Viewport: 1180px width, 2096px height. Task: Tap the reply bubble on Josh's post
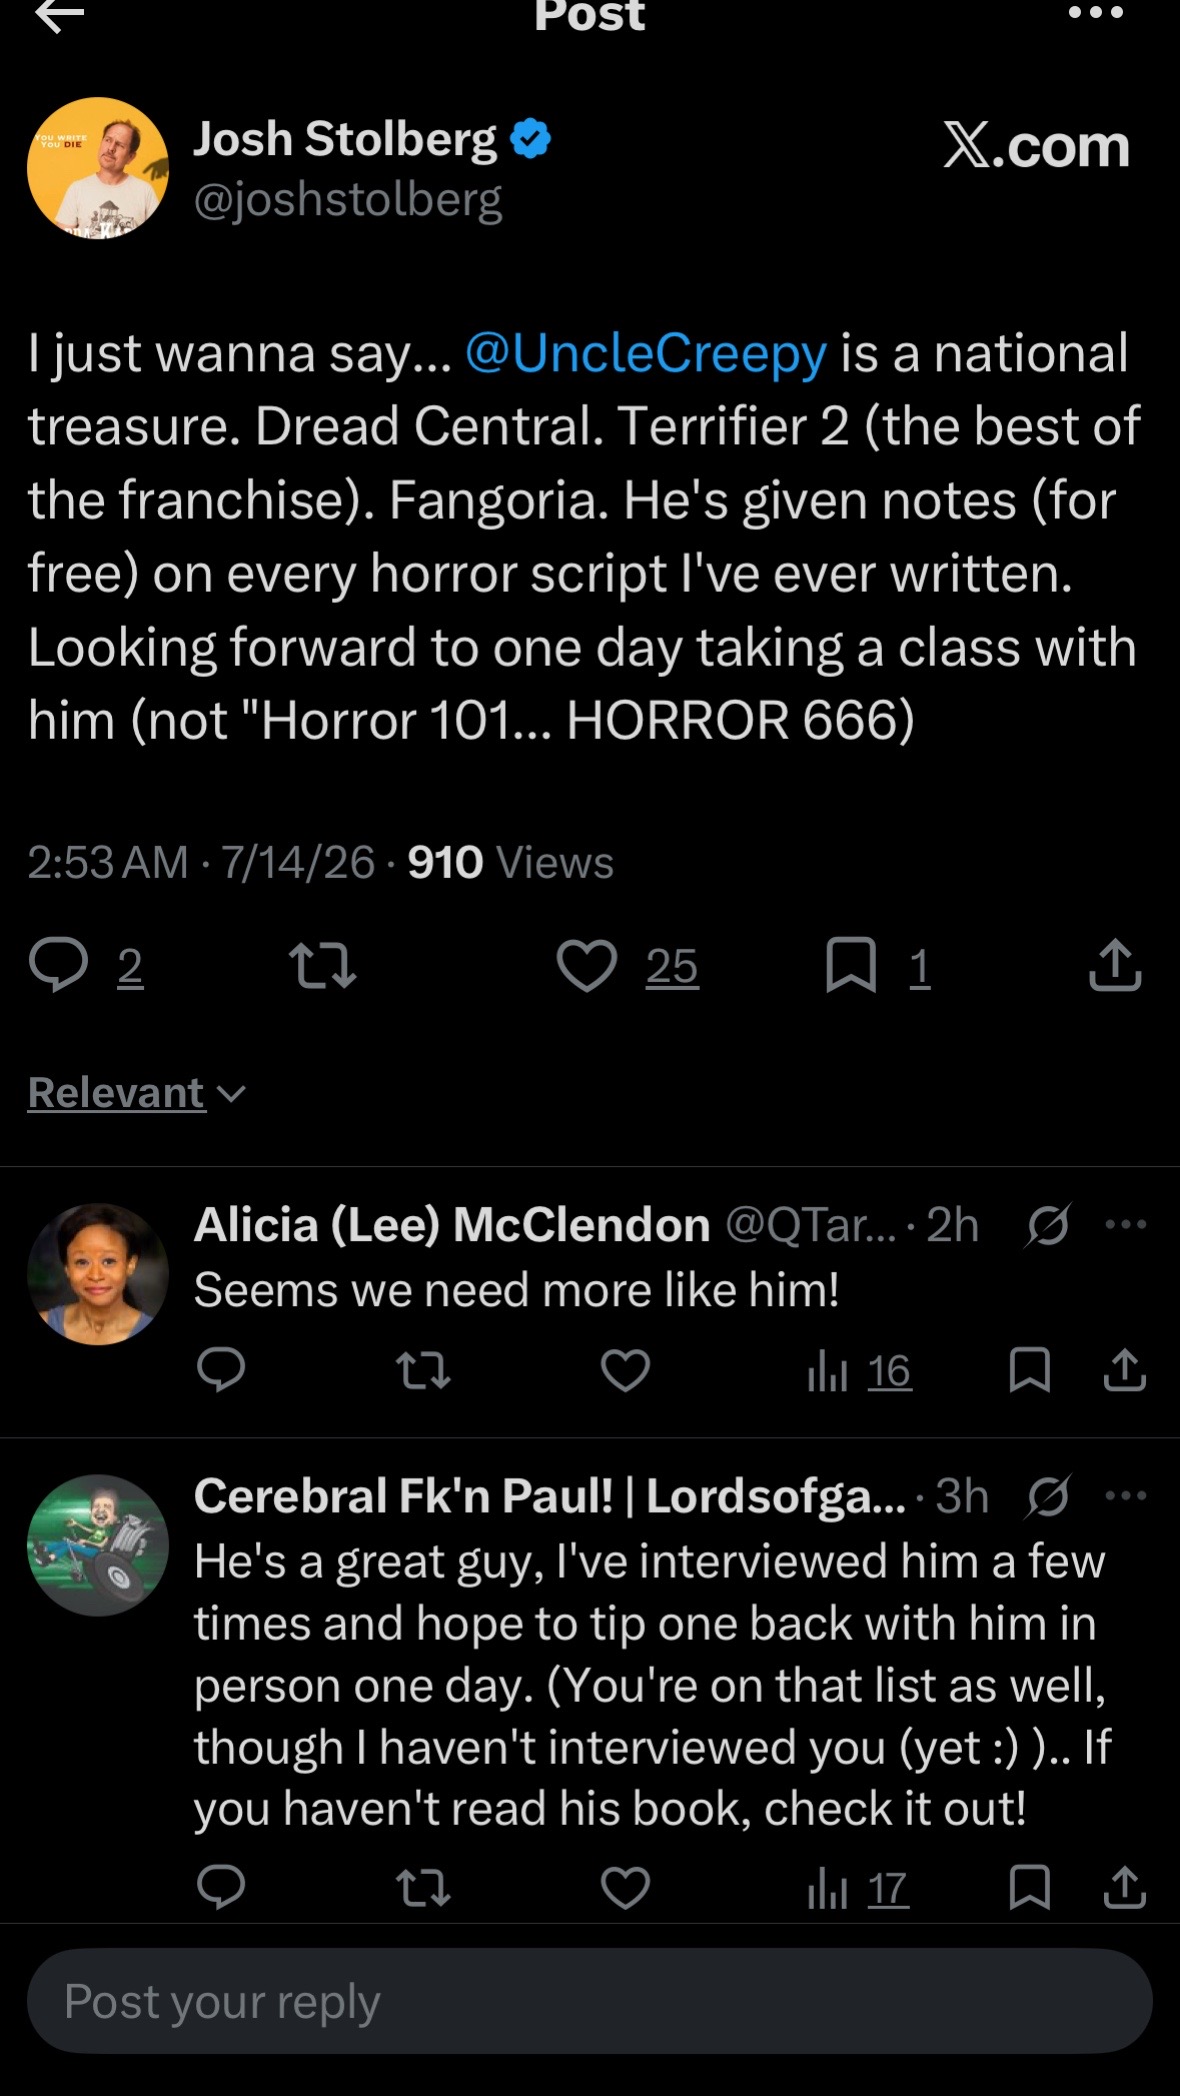pos(59,966)
